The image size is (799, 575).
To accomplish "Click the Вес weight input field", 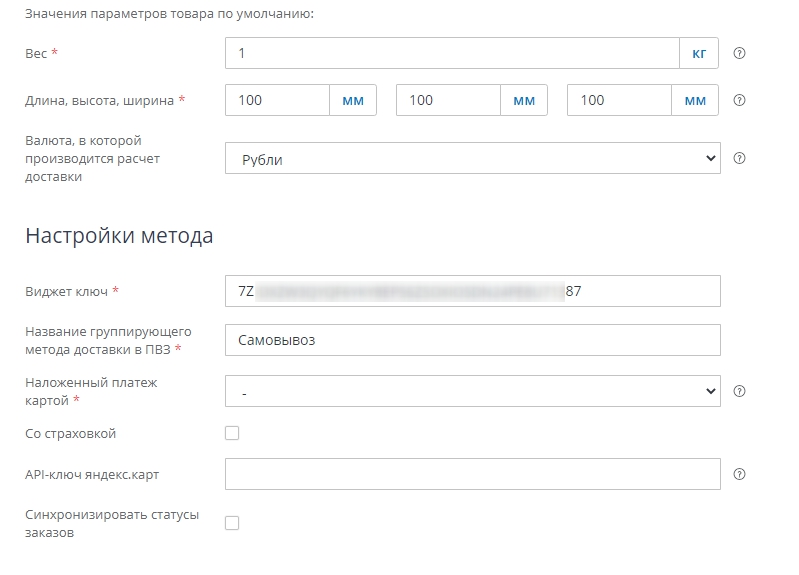I will click(452, 53).
